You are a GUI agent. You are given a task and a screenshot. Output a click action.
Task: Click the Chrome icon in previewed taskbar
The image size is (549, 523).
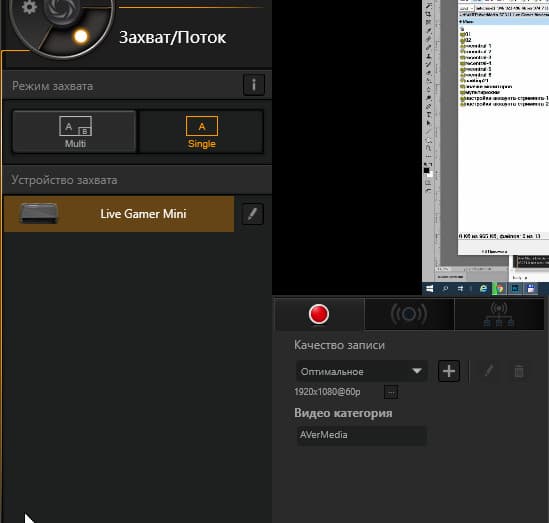coord(500,289)
